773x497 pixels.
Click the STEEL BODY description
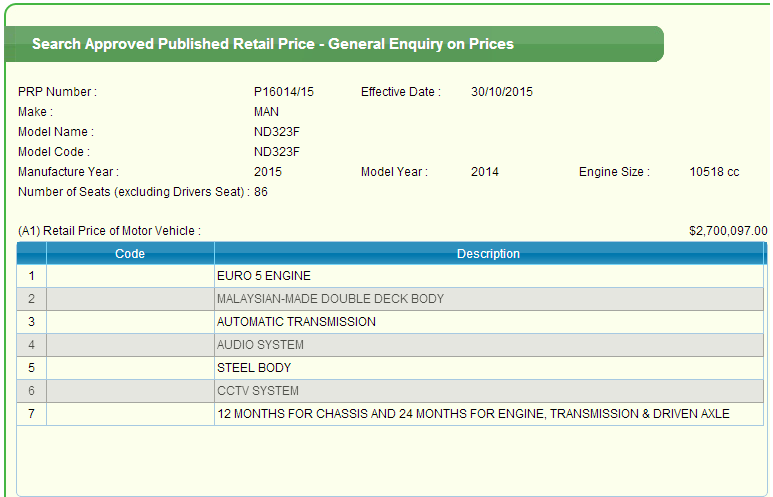254,368
